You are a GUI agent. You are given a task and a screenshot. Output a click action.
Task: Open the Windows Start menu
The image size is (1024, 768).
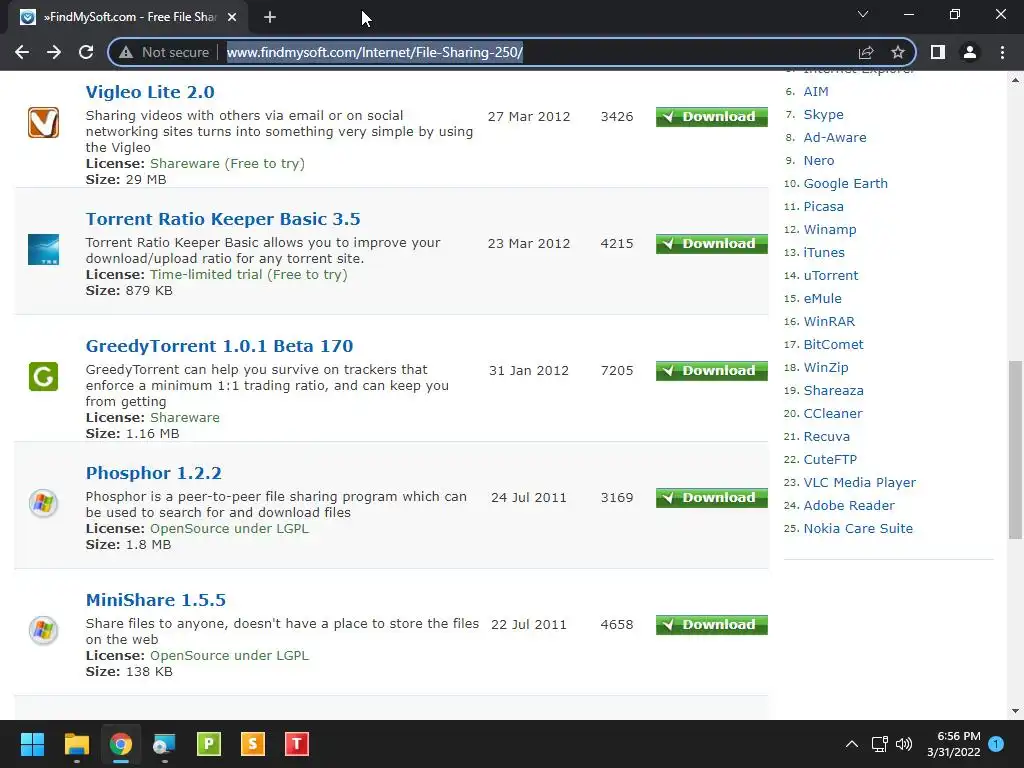(32, 744)
